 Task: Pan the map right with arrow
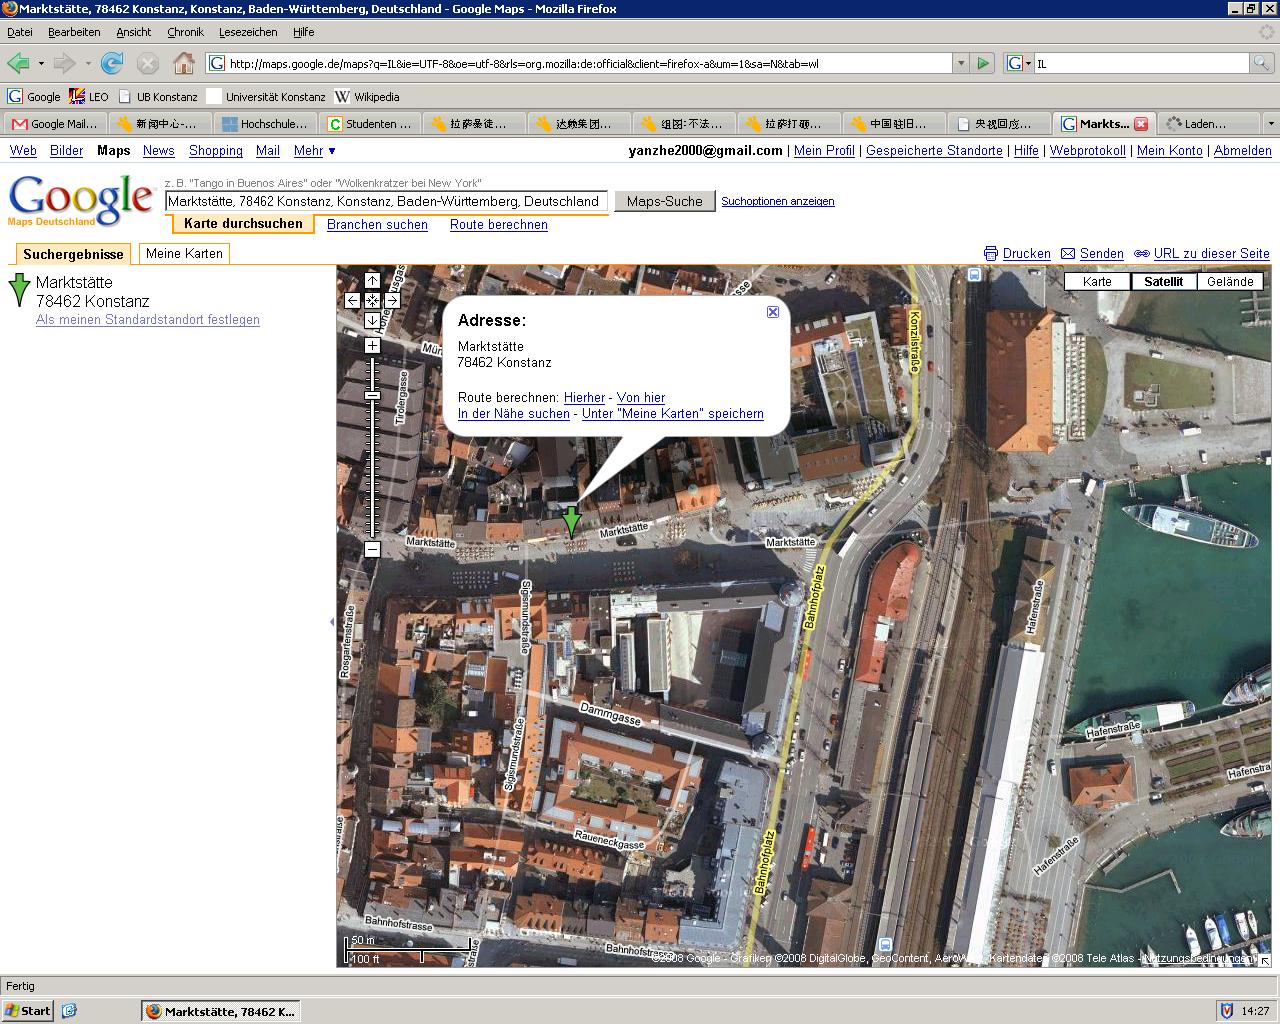[x=392, y=300]
